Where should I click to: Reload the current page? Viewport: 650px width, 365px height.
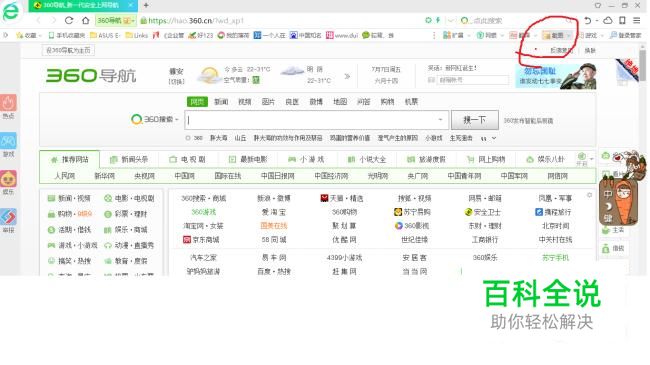pyautogui.click(x=69, y=20)
